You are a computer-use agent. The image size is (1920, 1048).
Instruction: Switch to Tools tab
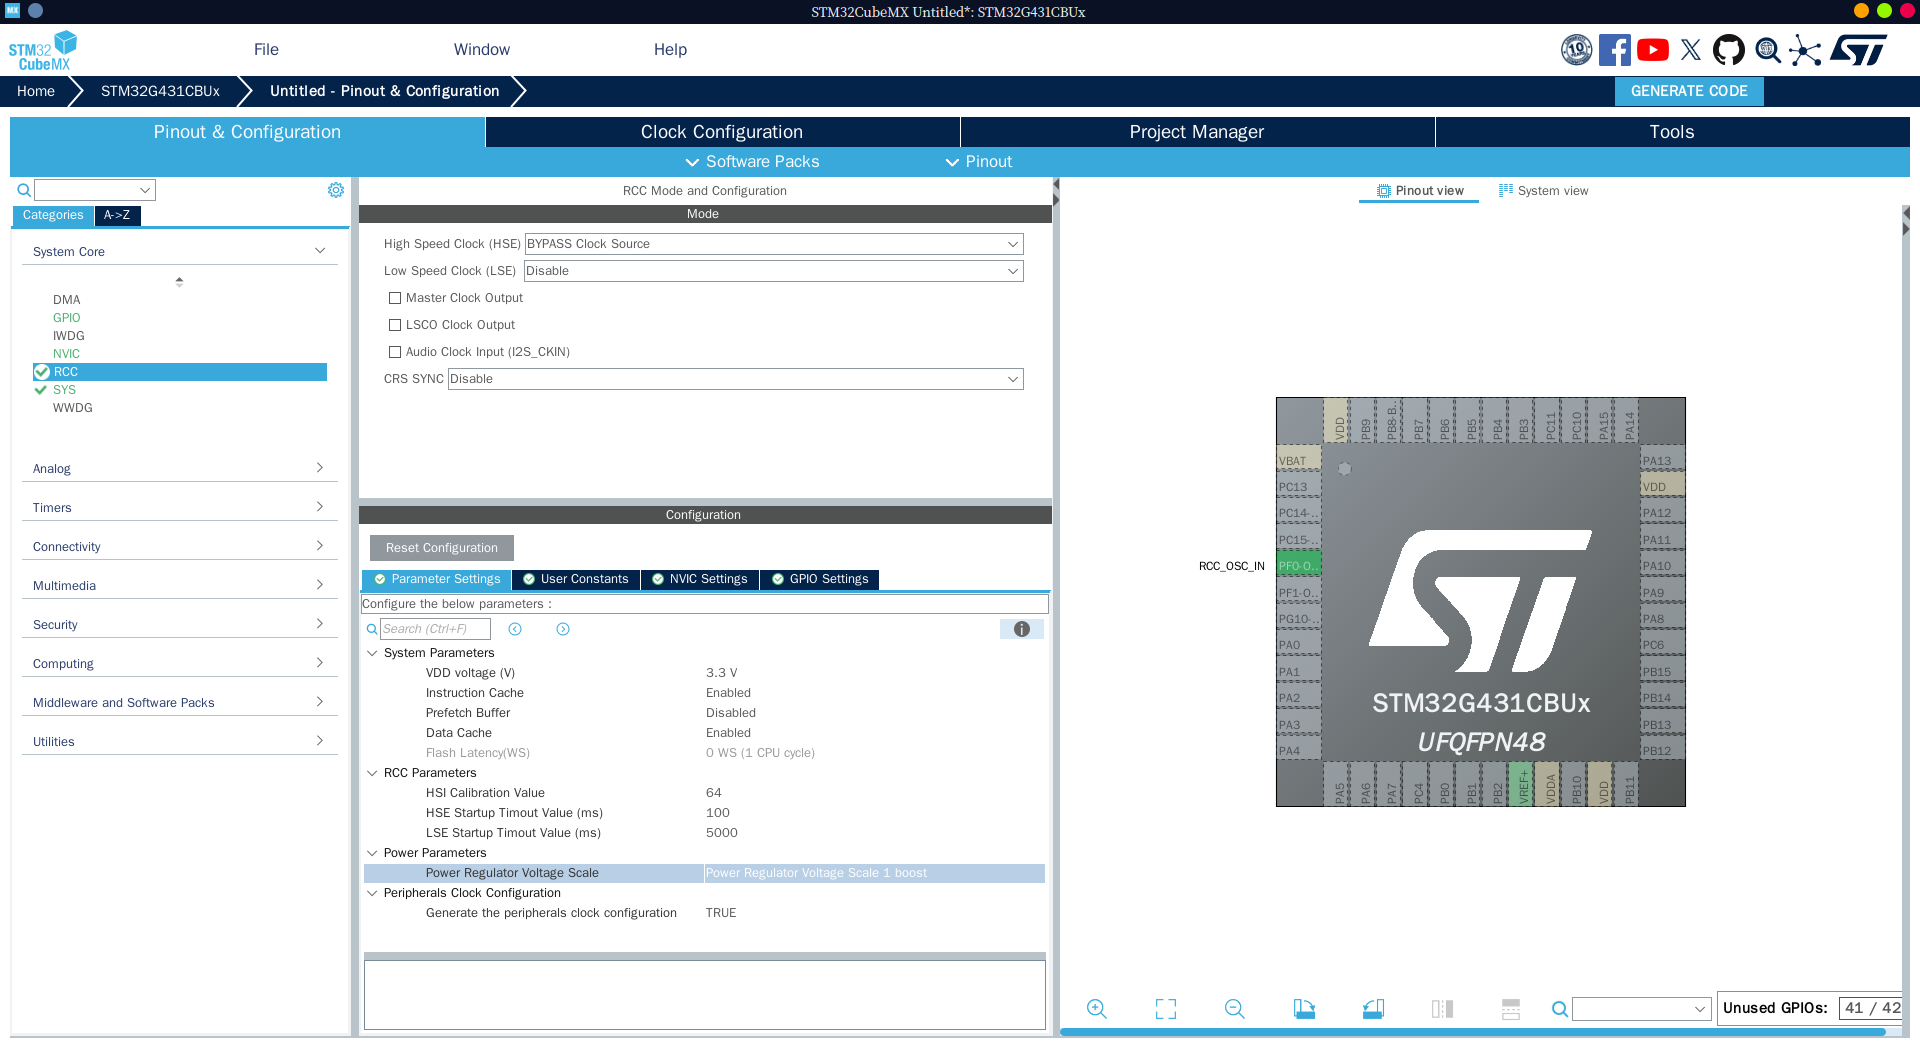click(x=1672, y=132)
